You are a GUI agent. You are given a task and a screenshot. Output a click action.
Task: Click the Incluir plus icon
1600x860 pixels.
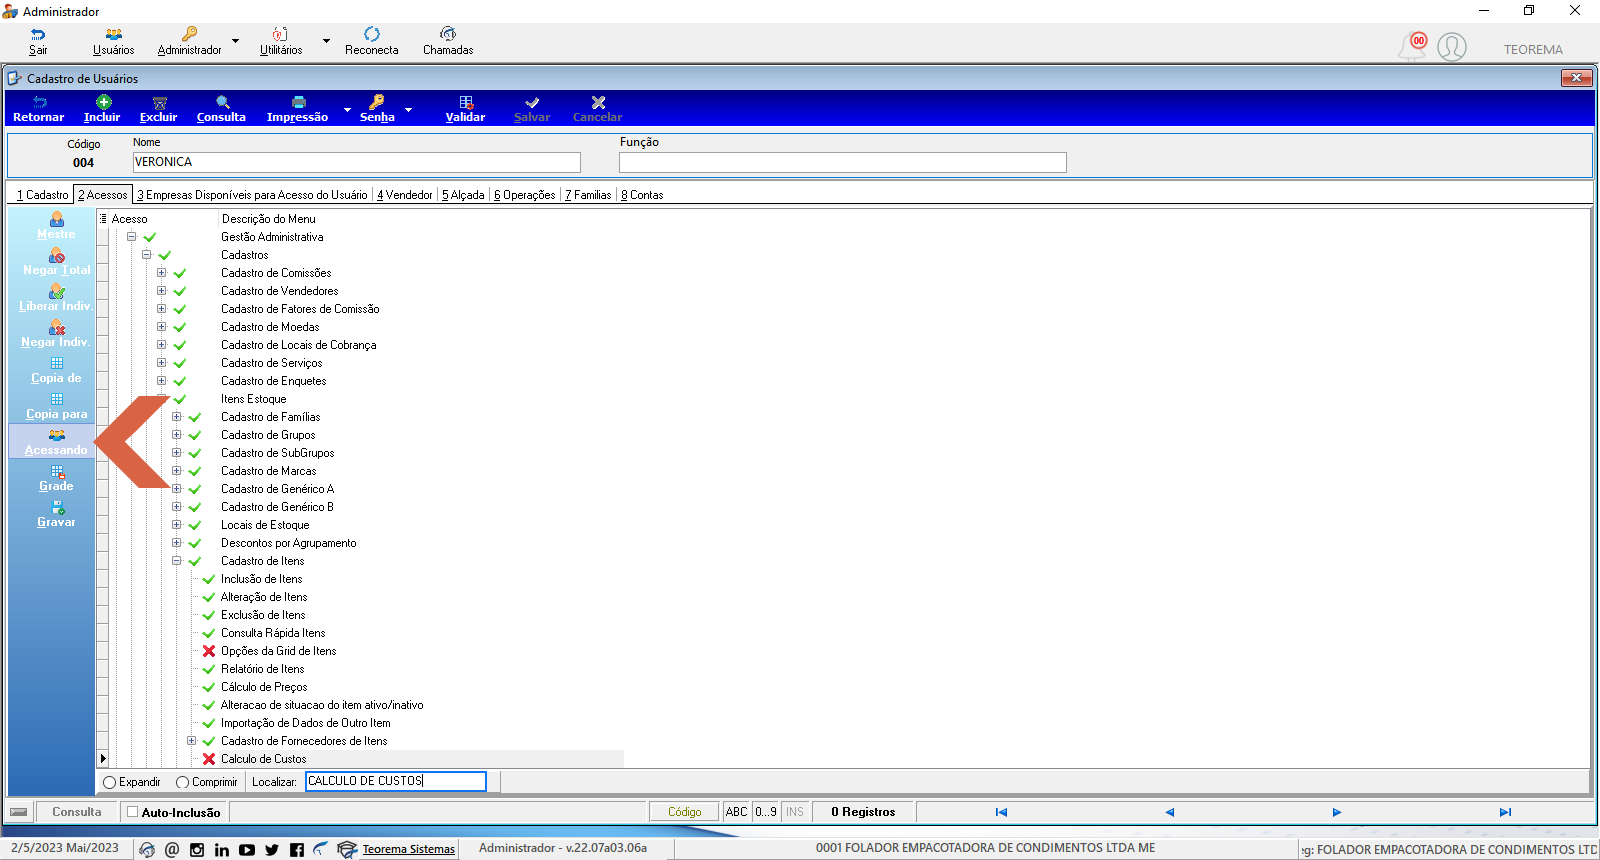pyautogui.click(x=103, y=102)
